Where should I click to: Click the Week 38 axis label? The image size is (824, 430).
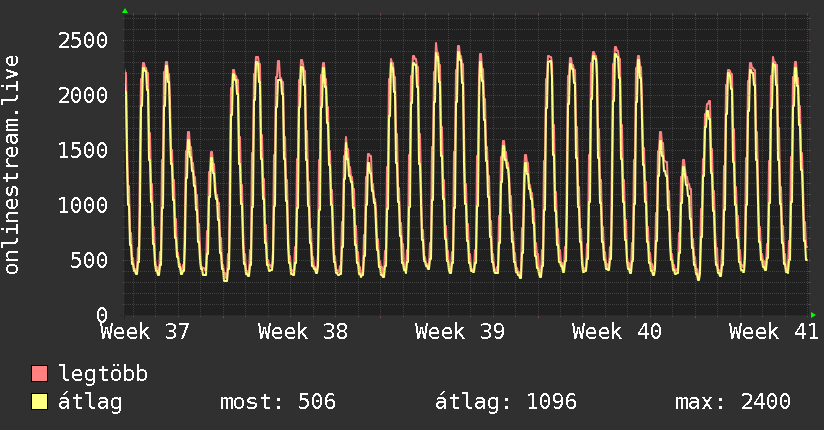click(303, 332)
